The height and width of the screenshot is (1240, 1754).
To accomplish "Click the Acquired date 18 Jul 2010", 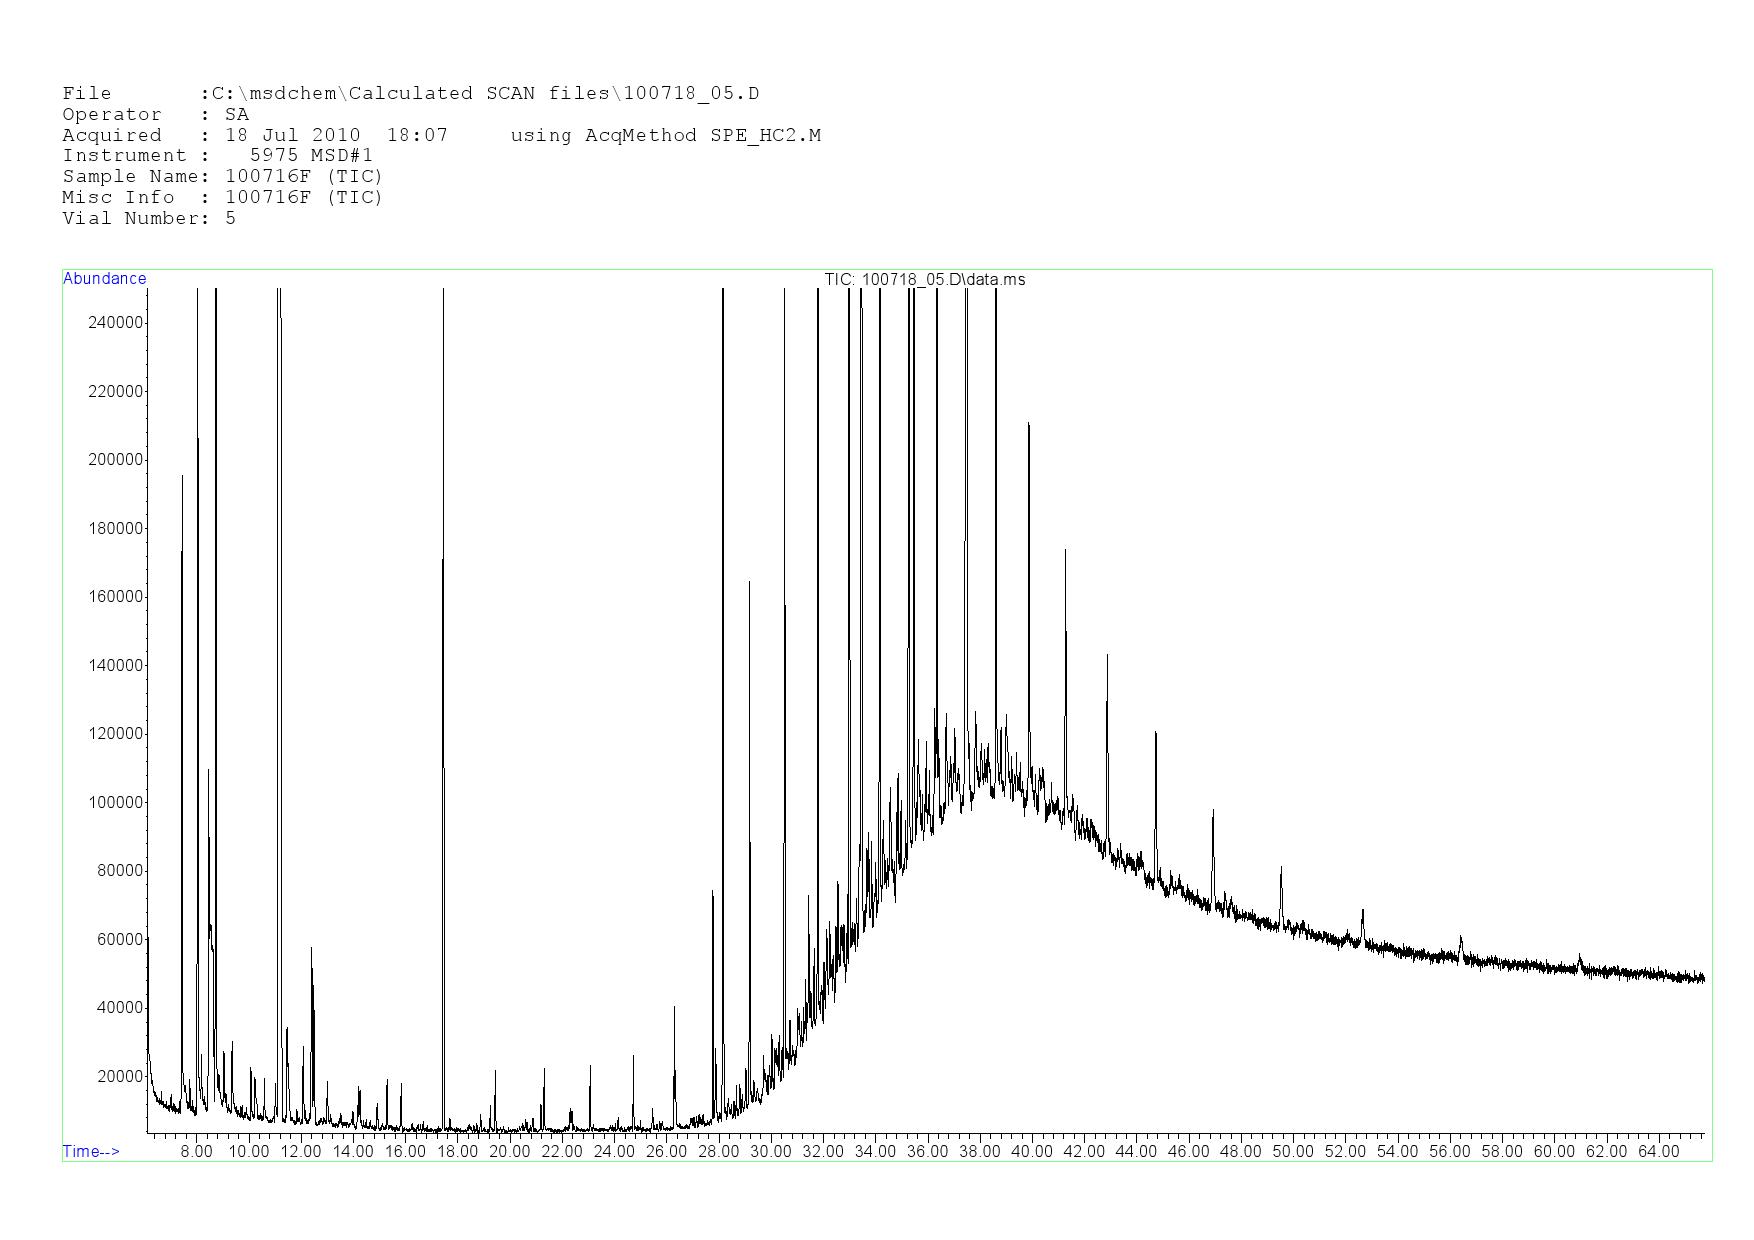I will point(292,136).
